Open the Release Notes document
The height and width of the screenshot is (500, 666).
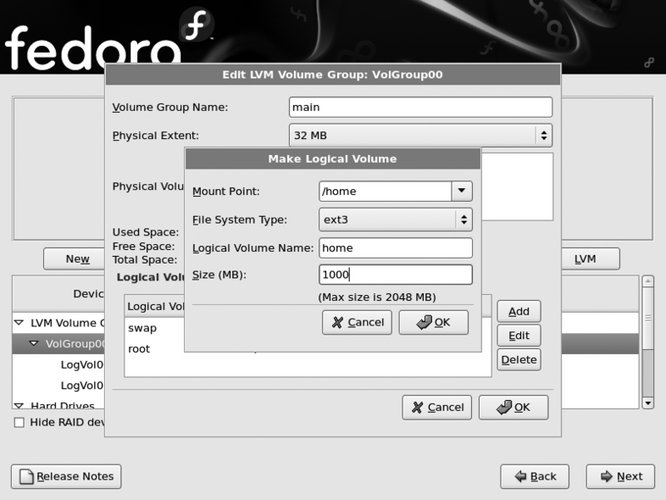[66, 476]
